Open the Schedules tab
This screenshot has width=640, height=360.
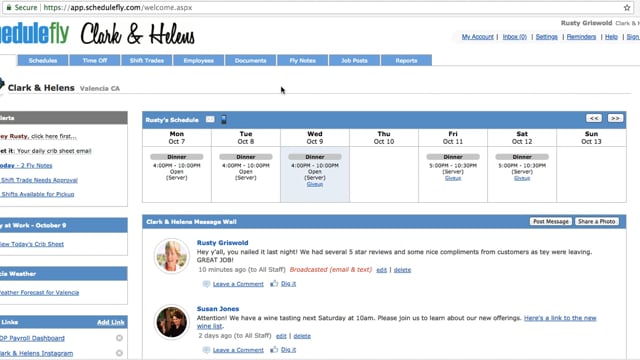[43, 60]
